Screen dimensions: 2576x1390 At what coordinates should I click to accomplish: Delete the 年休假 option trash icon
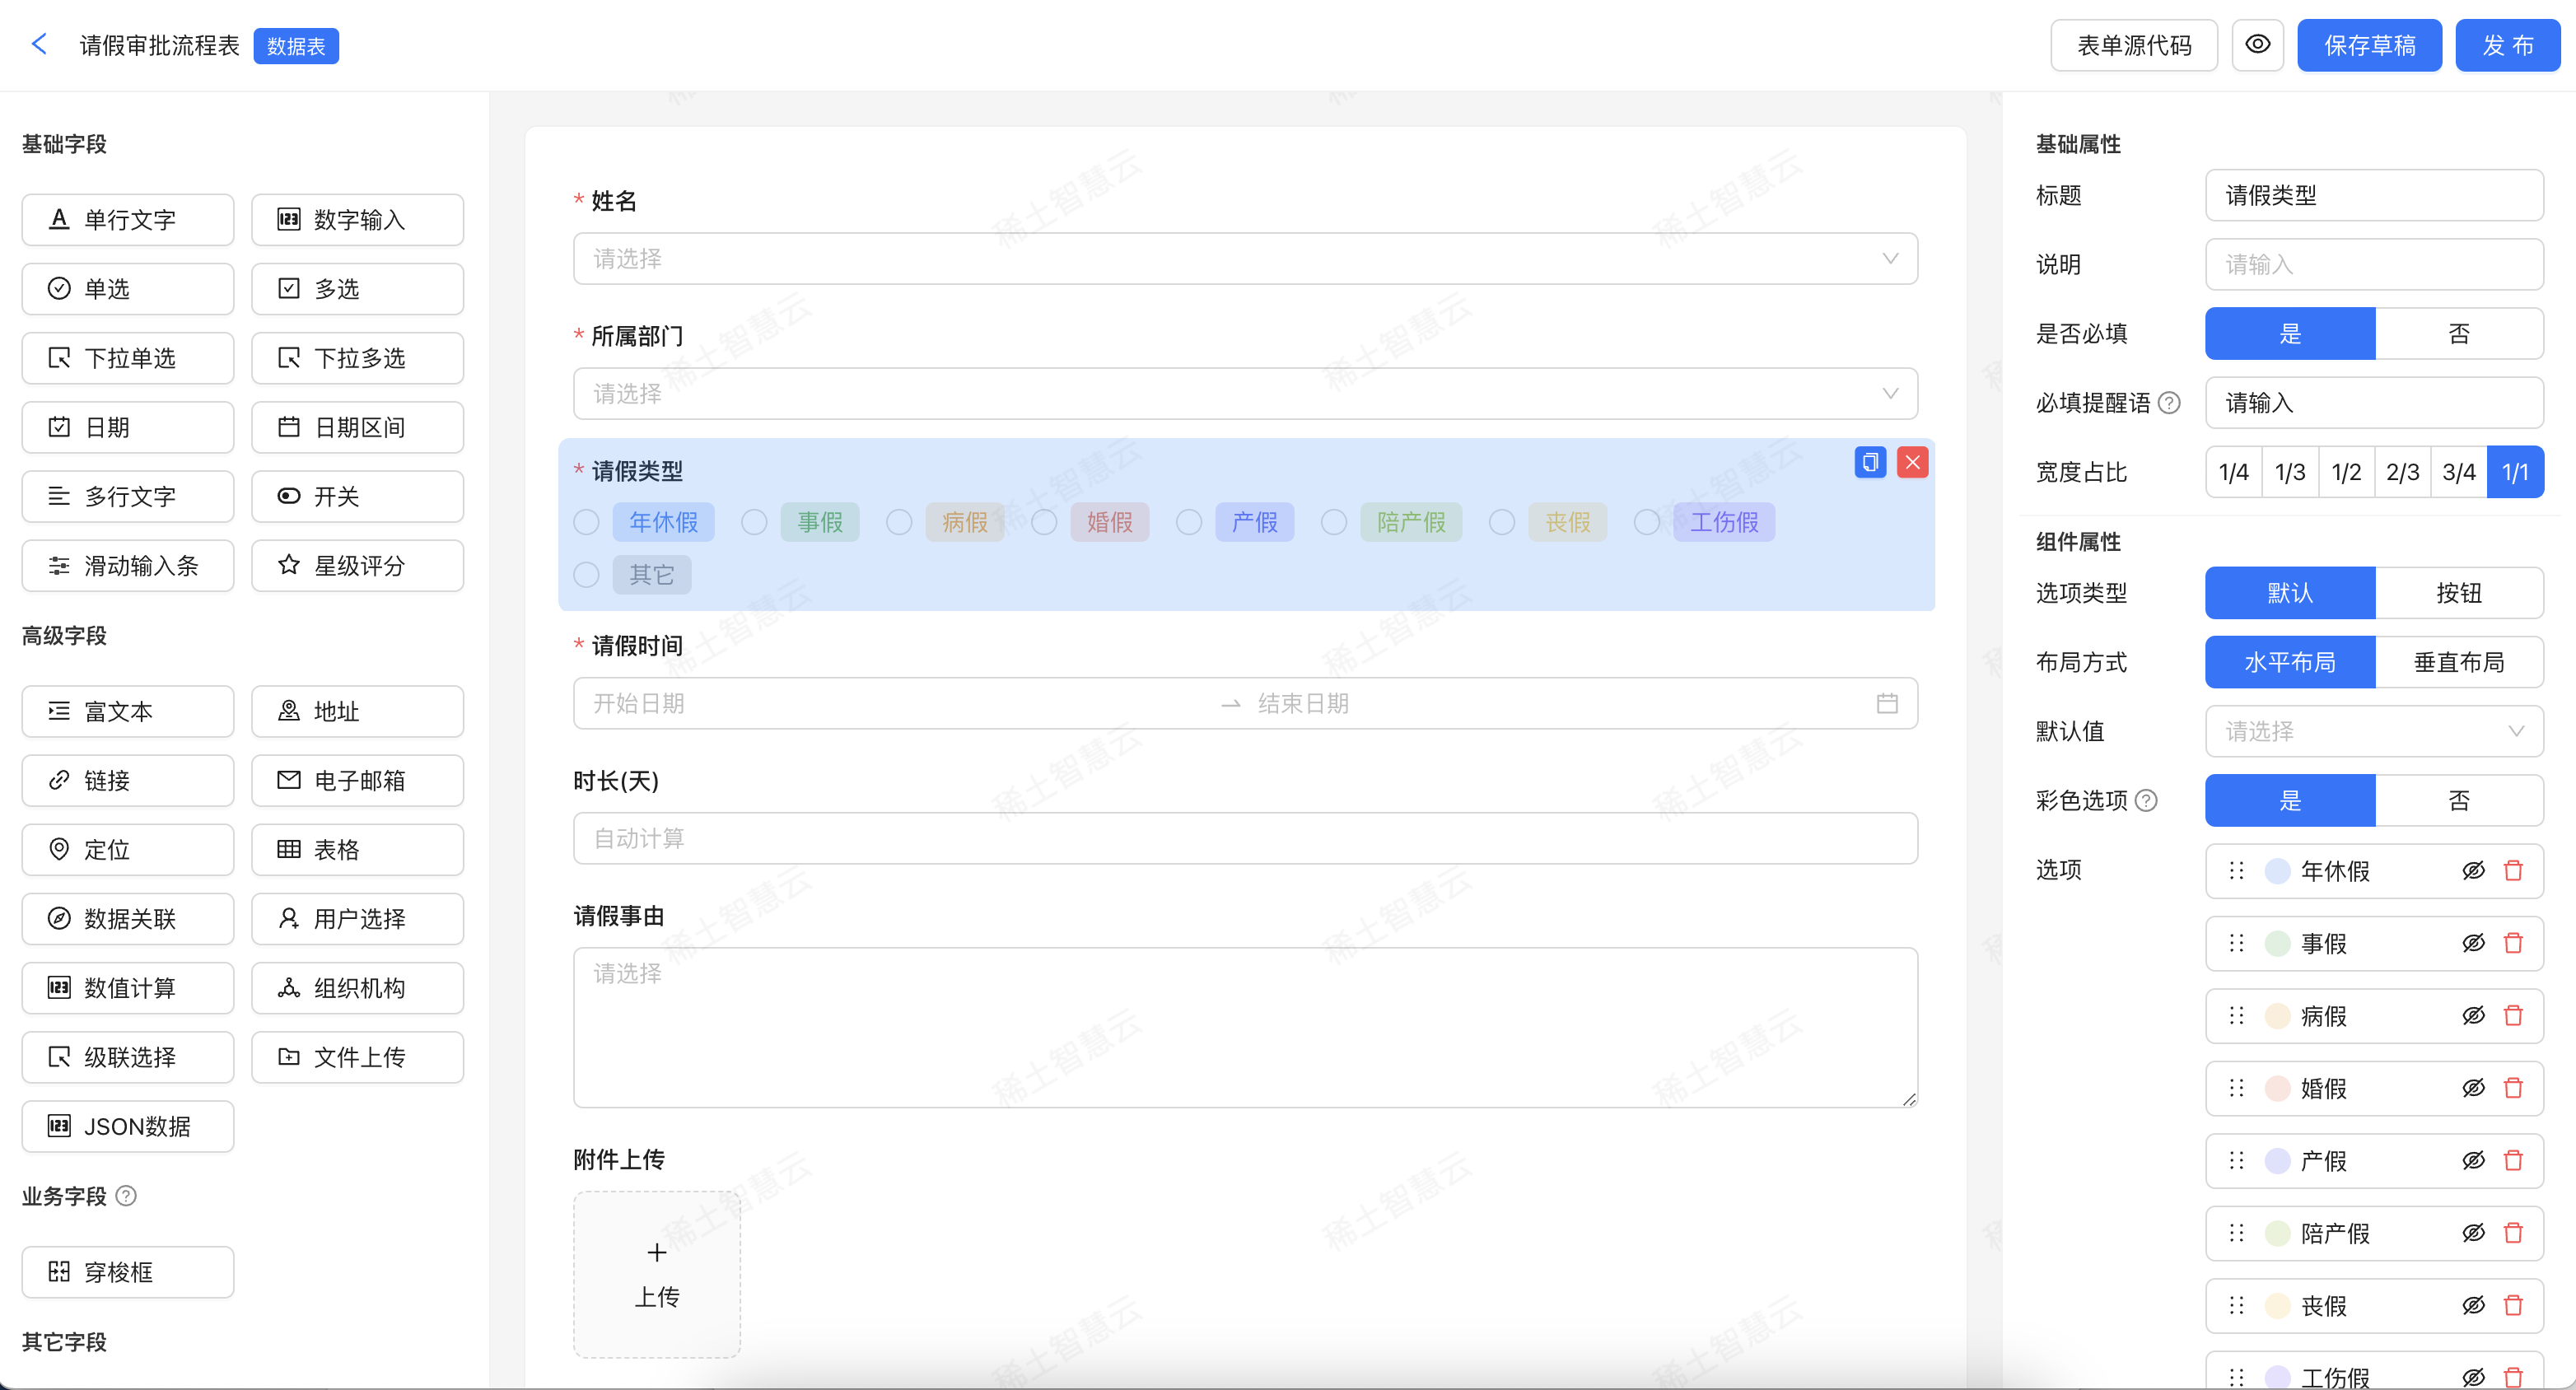[x=2513, y=871]
